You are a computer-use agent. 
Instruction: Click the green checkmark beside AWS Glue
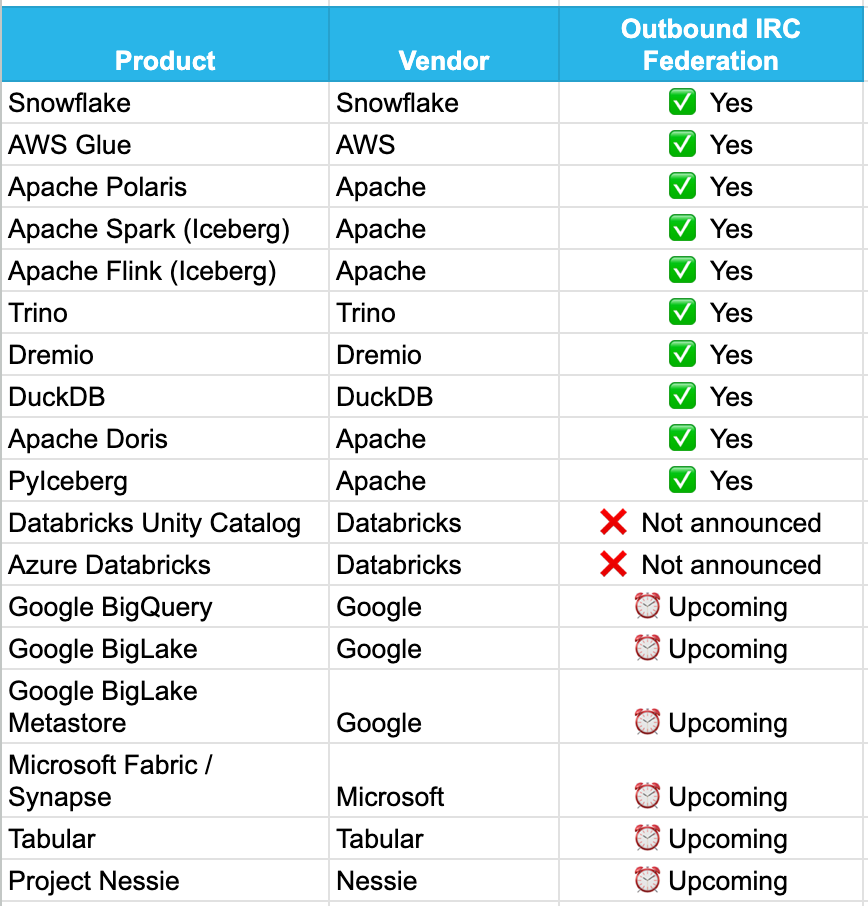point(682,145)
